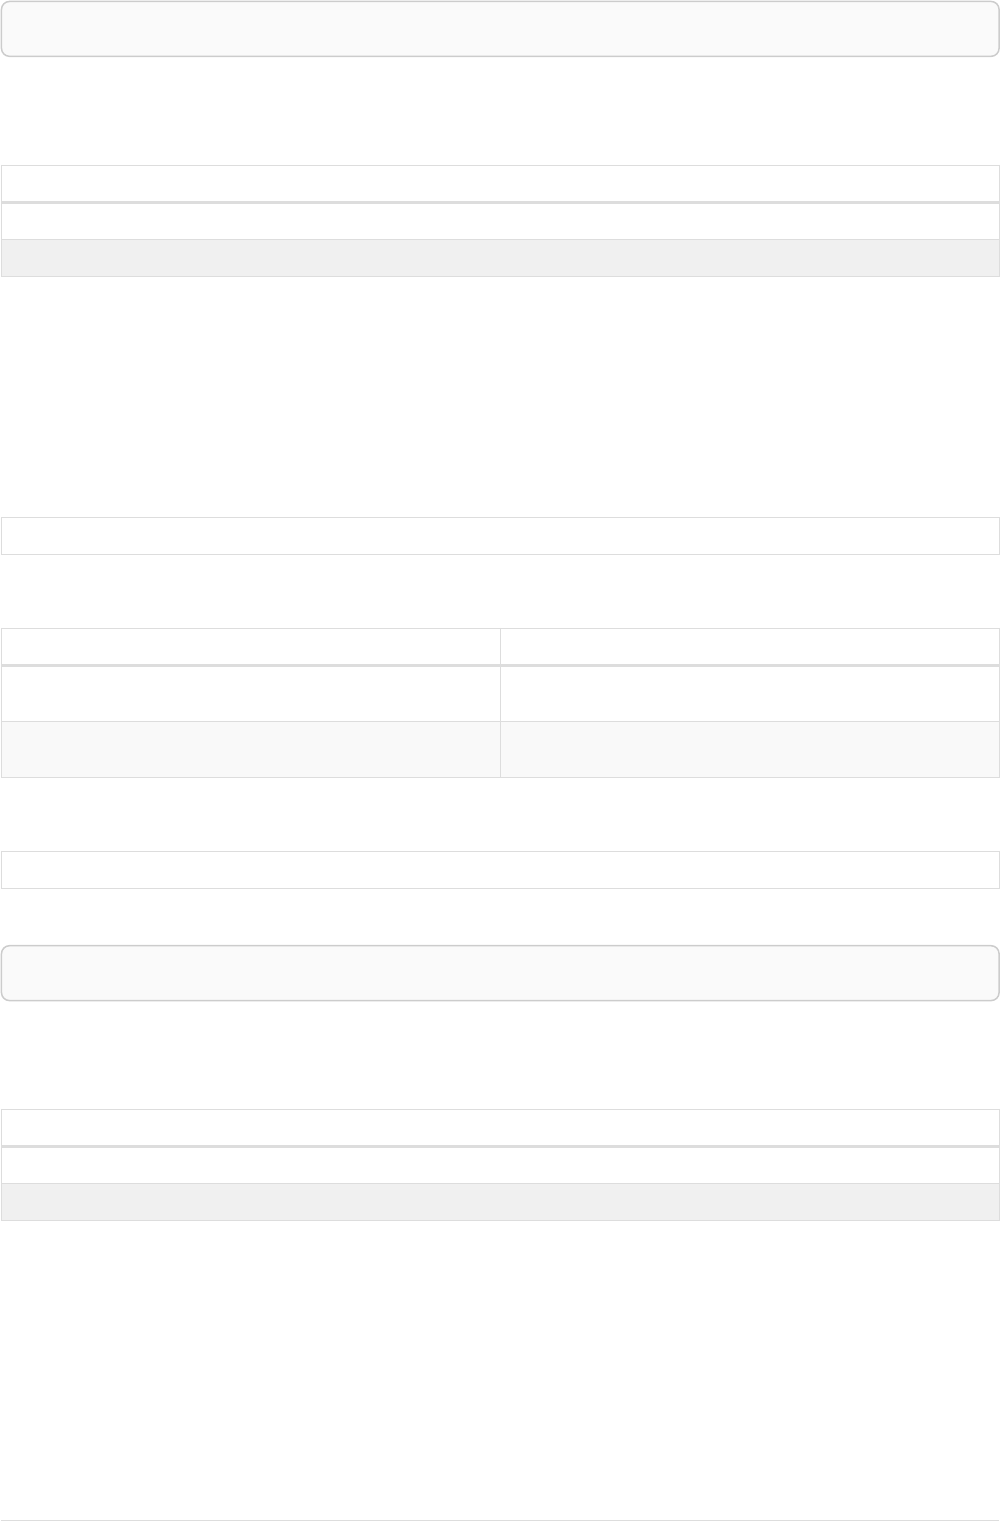Image resolution: width=1000 pixels, height=1521 pixels.
Task: Click the white middle row of the last three-row table
Action: click(x=500, y=1165)
